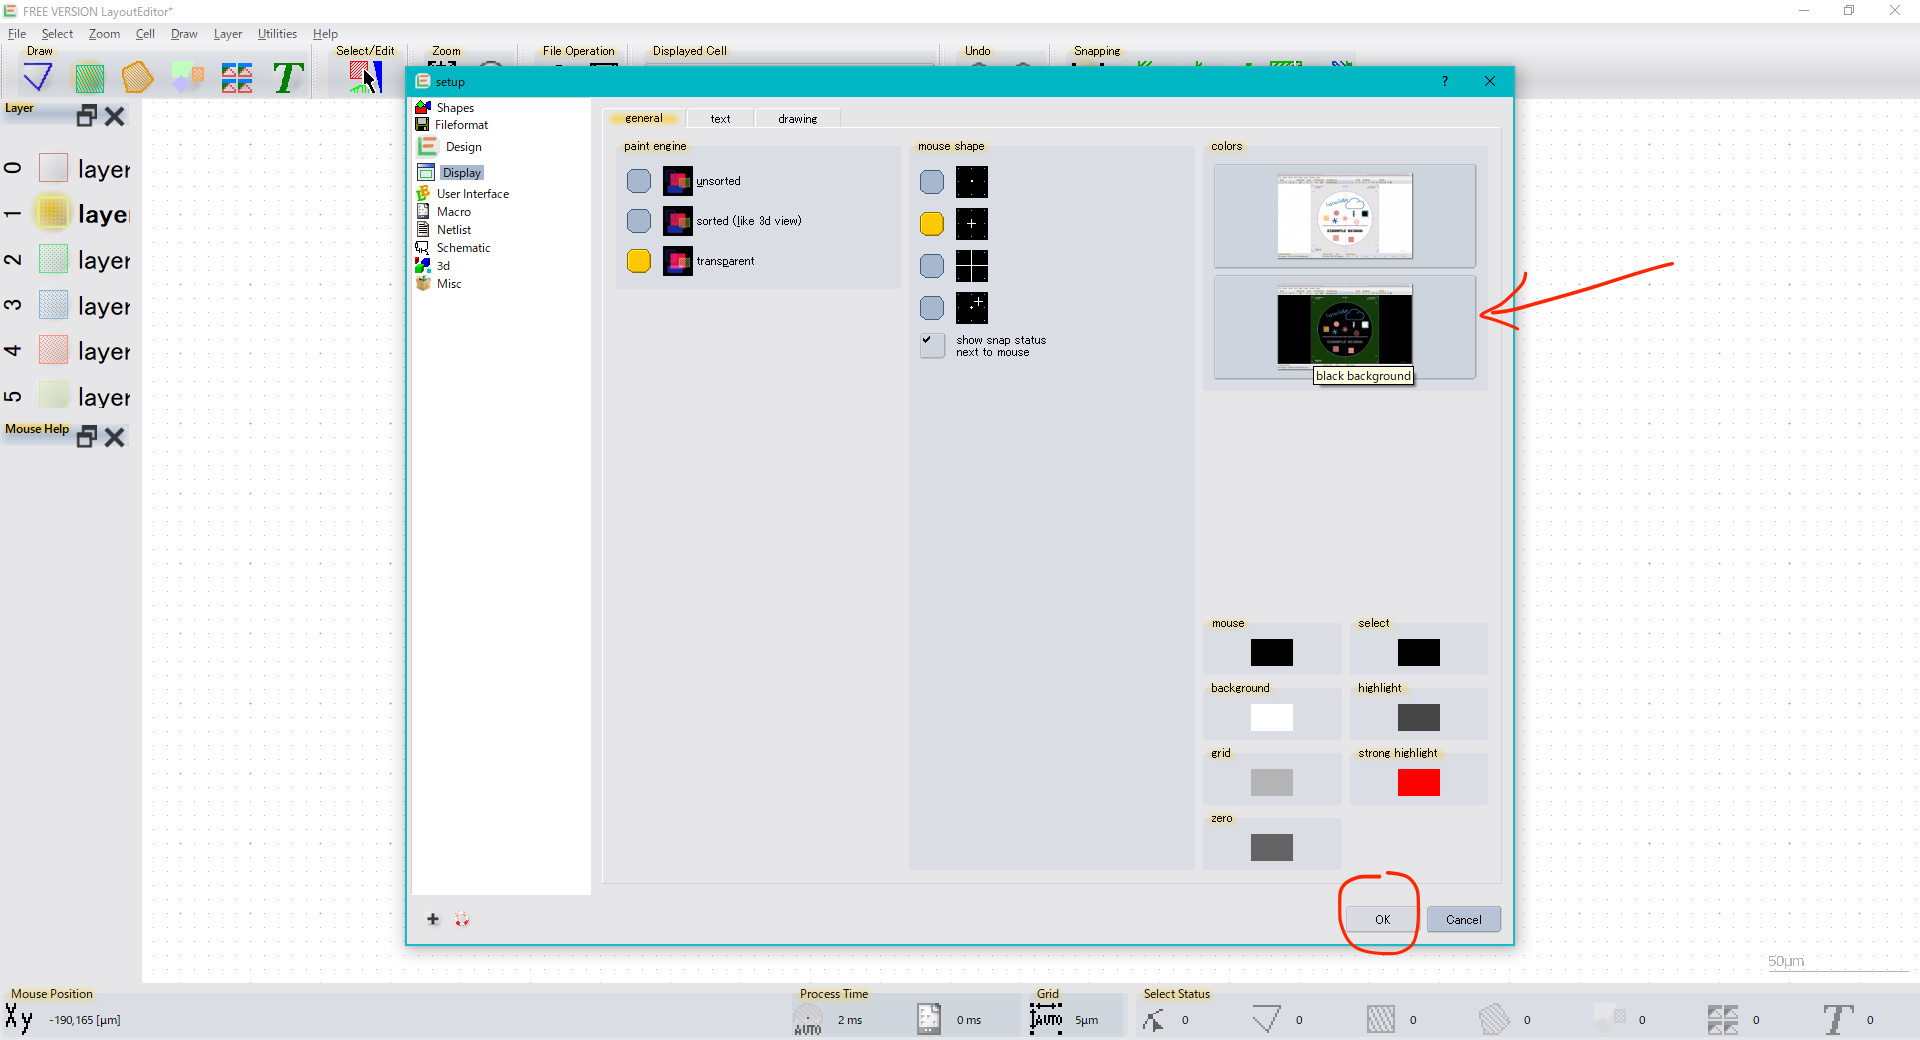The image size is (1920, 1040).
Task: Toggle show snap status next to mouse
Action: click(x=931, y=345)
